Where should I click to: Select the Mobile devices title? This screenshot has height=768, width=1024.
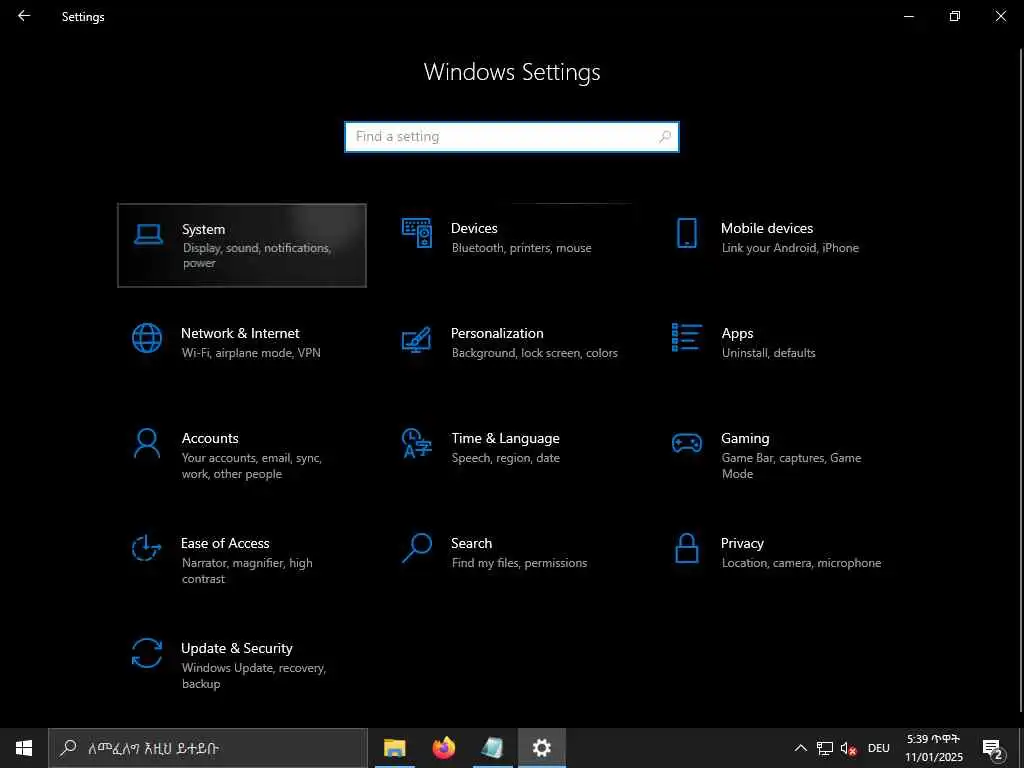[x=767, y=228]
